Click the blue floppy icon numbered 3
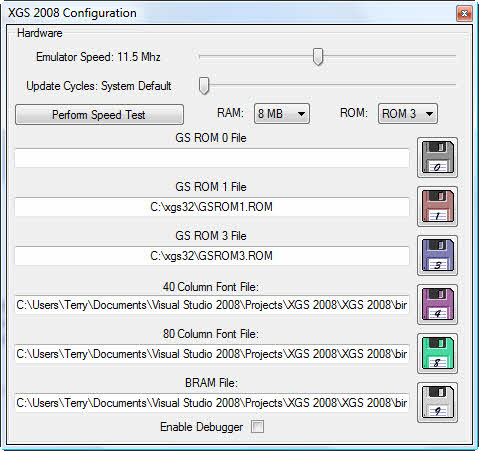 [437, 255]
